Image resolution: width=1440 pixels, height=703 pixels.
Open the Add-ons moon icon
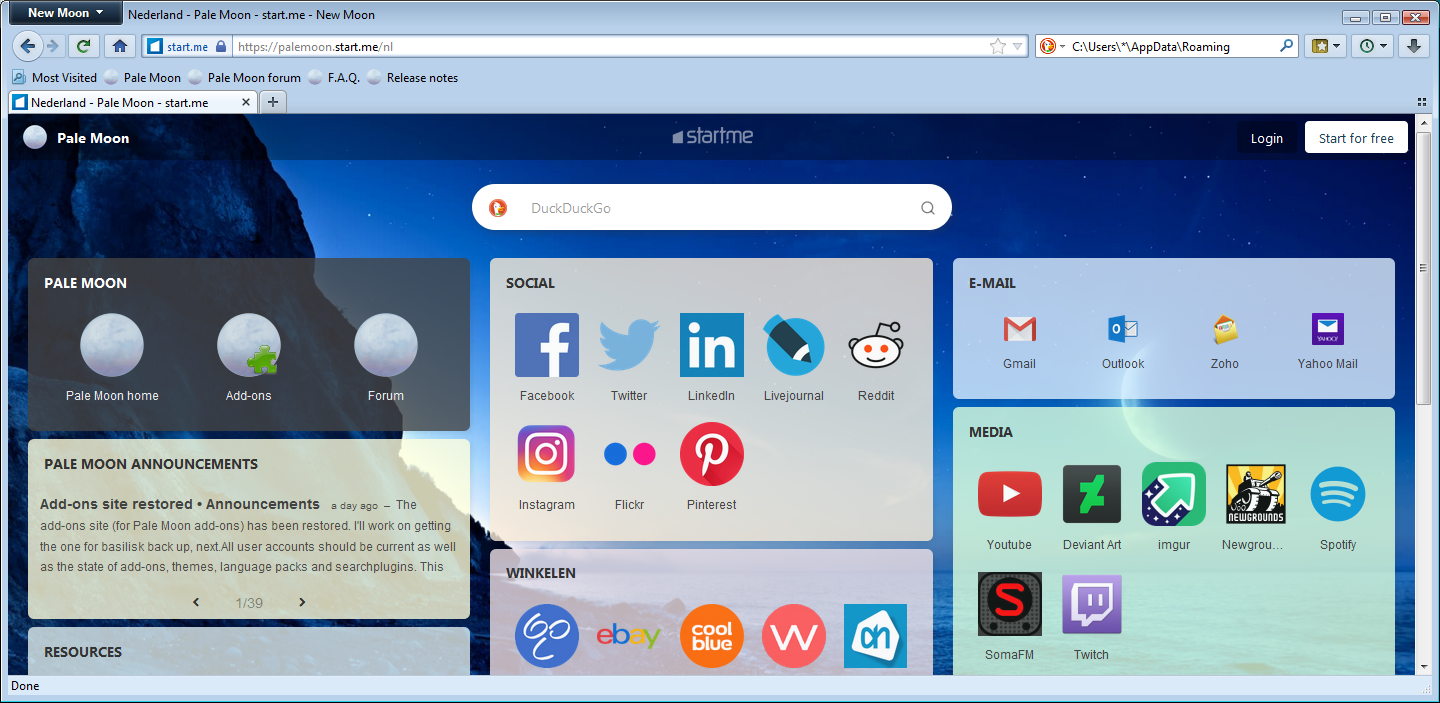pos(249,345)
